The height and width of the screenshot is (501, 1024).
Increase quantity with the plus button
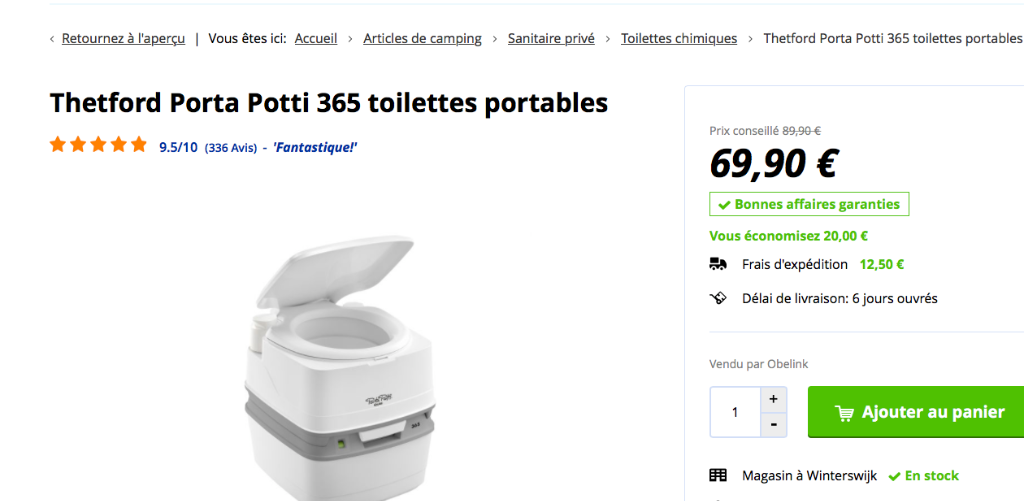(773, 399)
